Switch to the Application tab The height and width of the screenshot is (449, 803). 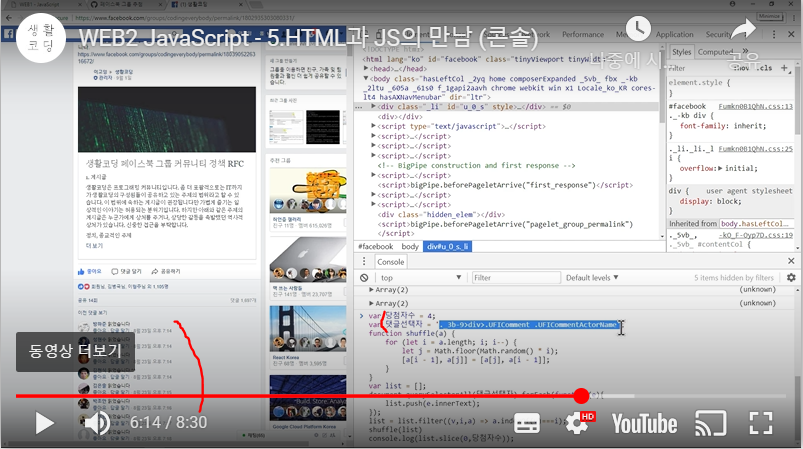pos(674,34)
